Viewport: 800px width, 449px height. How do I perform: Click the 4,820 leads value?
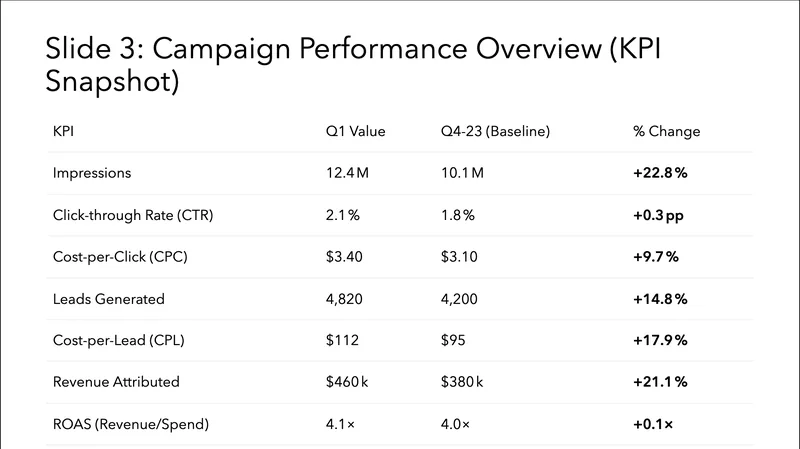tap(344, 299)
